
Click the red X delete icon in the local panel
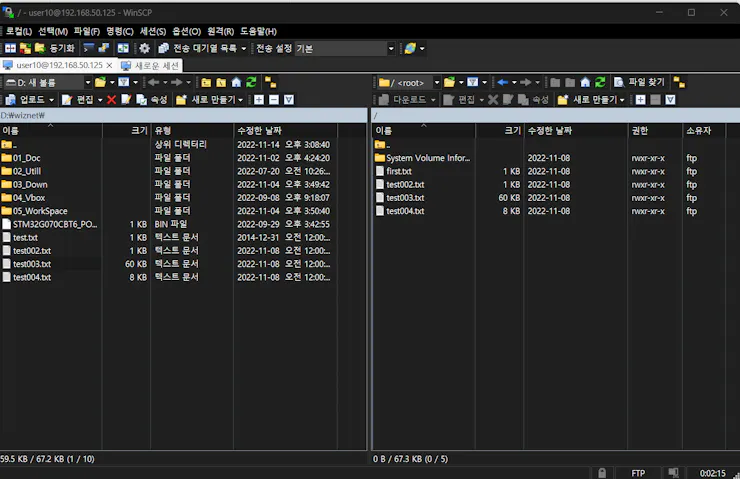click(111, 100)
